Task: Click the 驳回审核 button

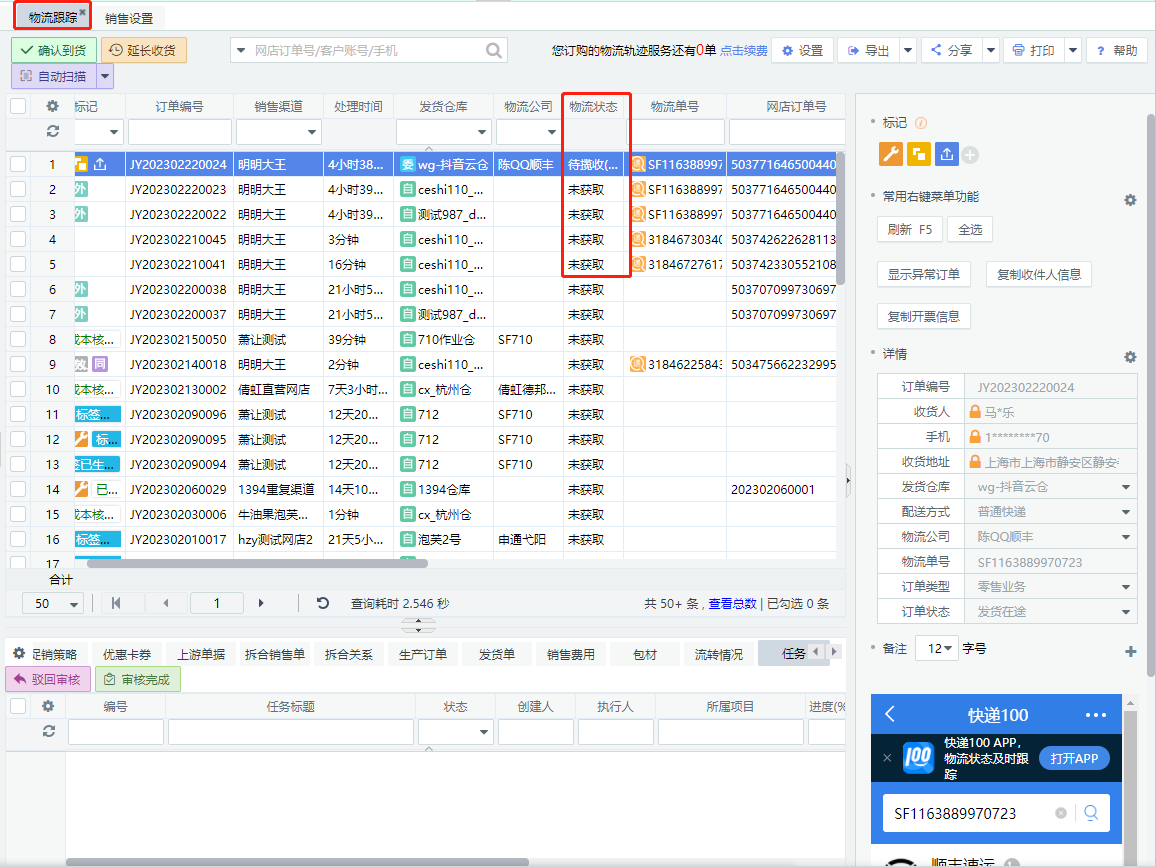Action: [48, 679]
